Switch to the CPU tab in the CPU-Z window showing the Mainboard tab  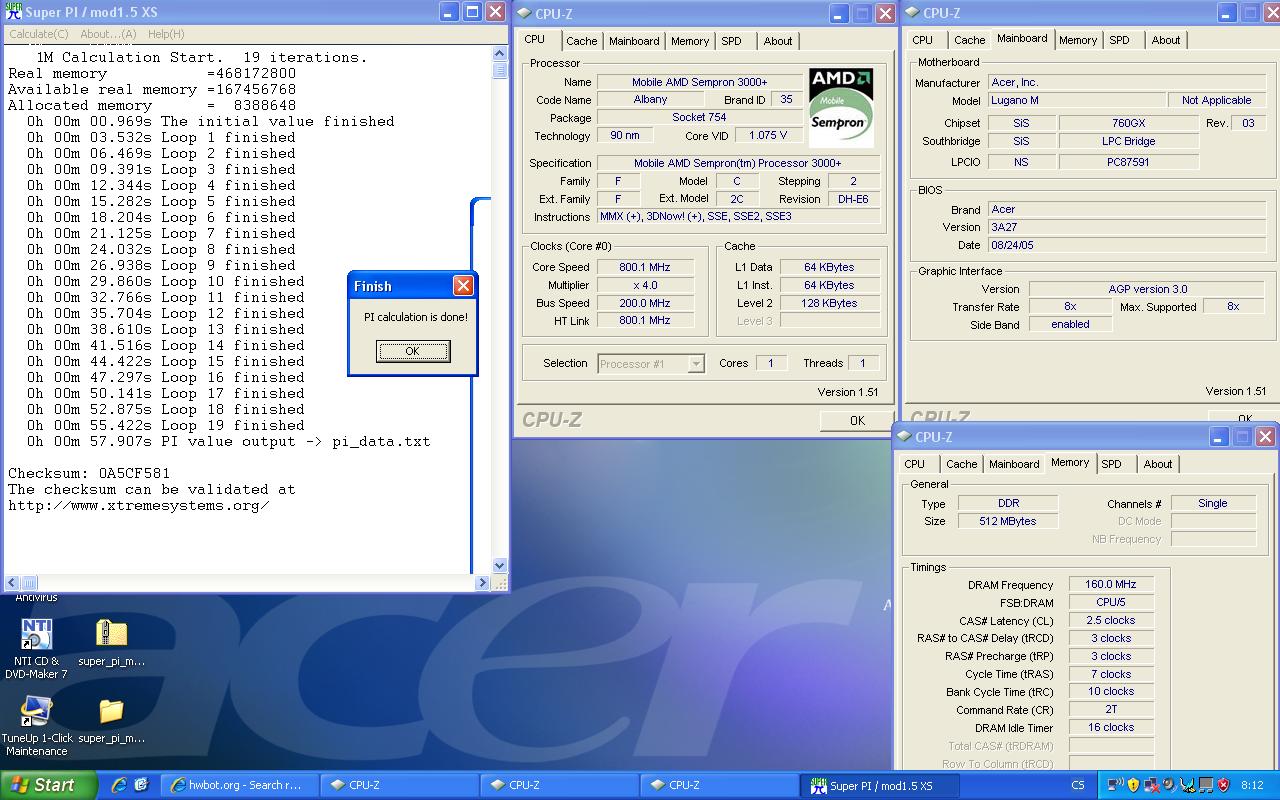(x=922, y=40)
